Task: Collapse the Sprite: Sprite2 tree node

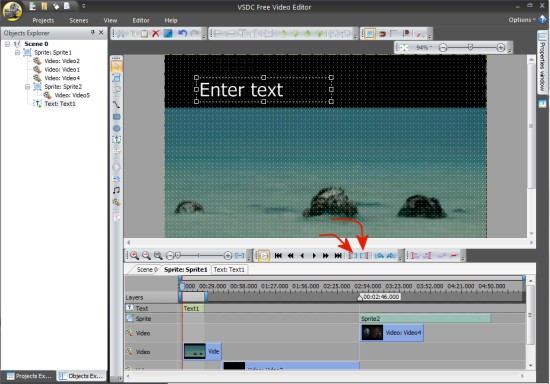Action: coord(28,87)
